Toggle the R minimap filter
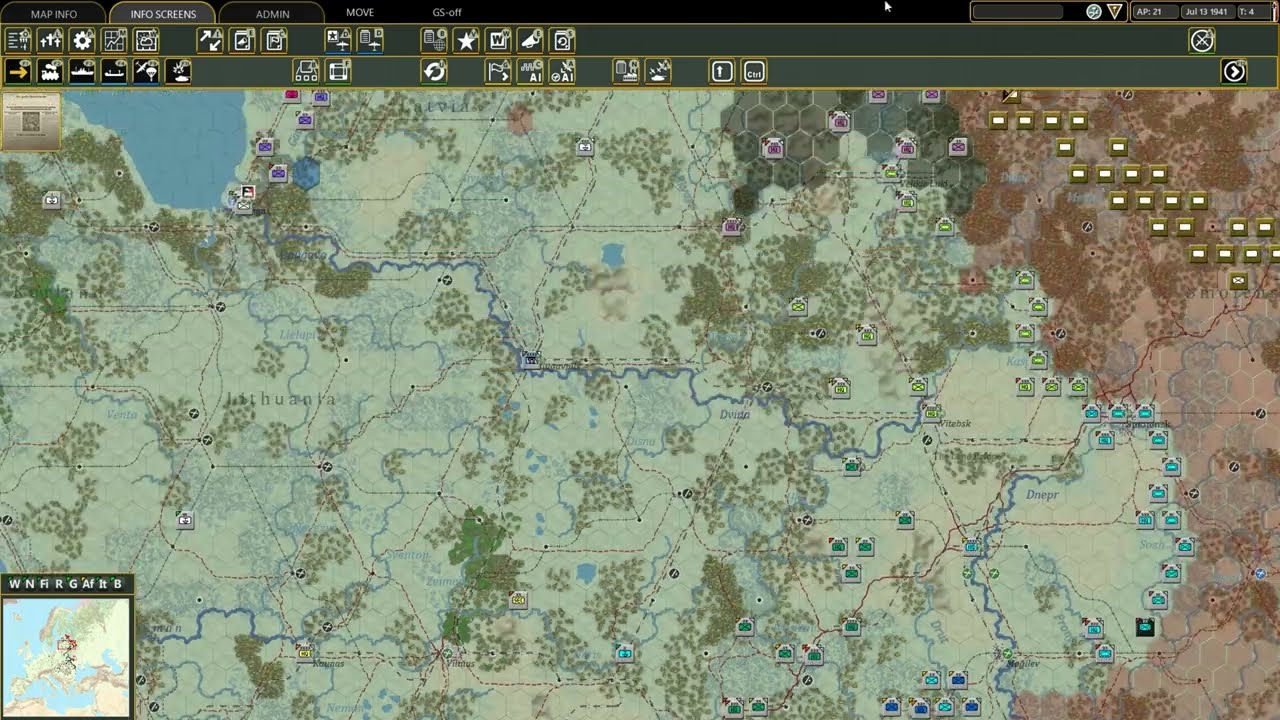Screen dimensions: 1280x720 pyautogui.click(x=58, y=584)
